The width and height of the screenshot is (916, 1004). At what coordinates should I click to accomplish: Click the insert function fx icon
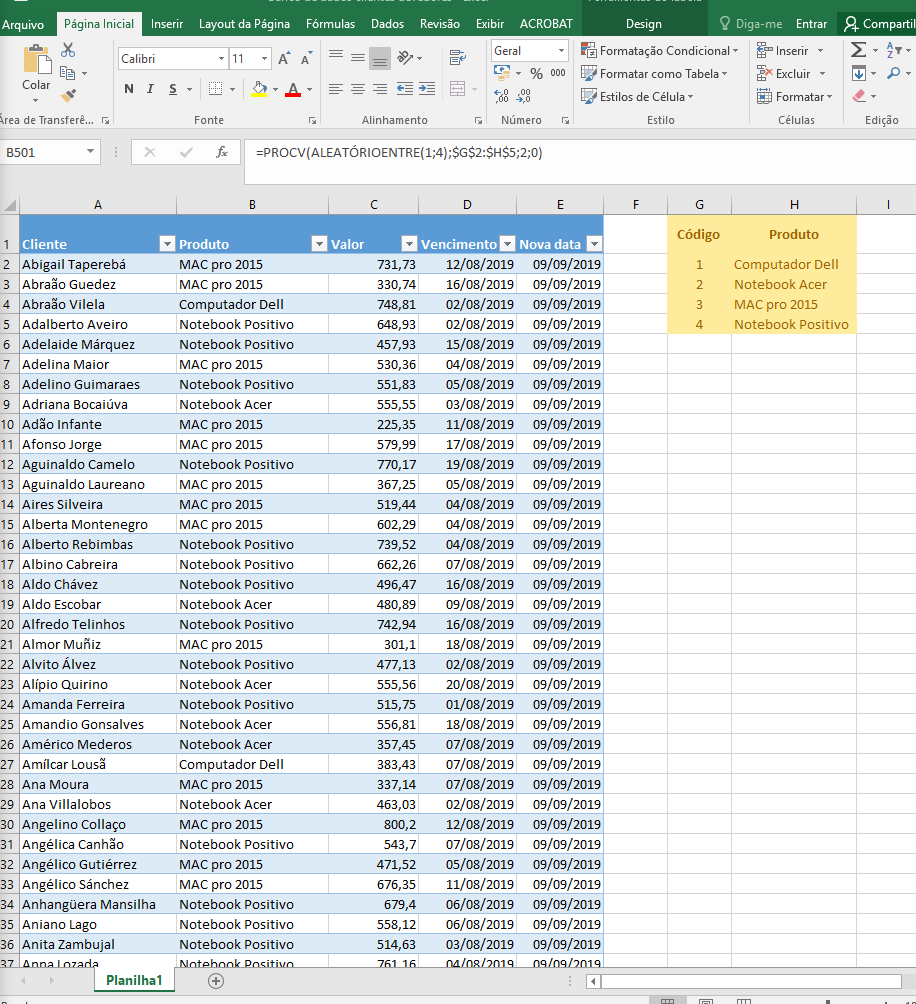[222, 153]
